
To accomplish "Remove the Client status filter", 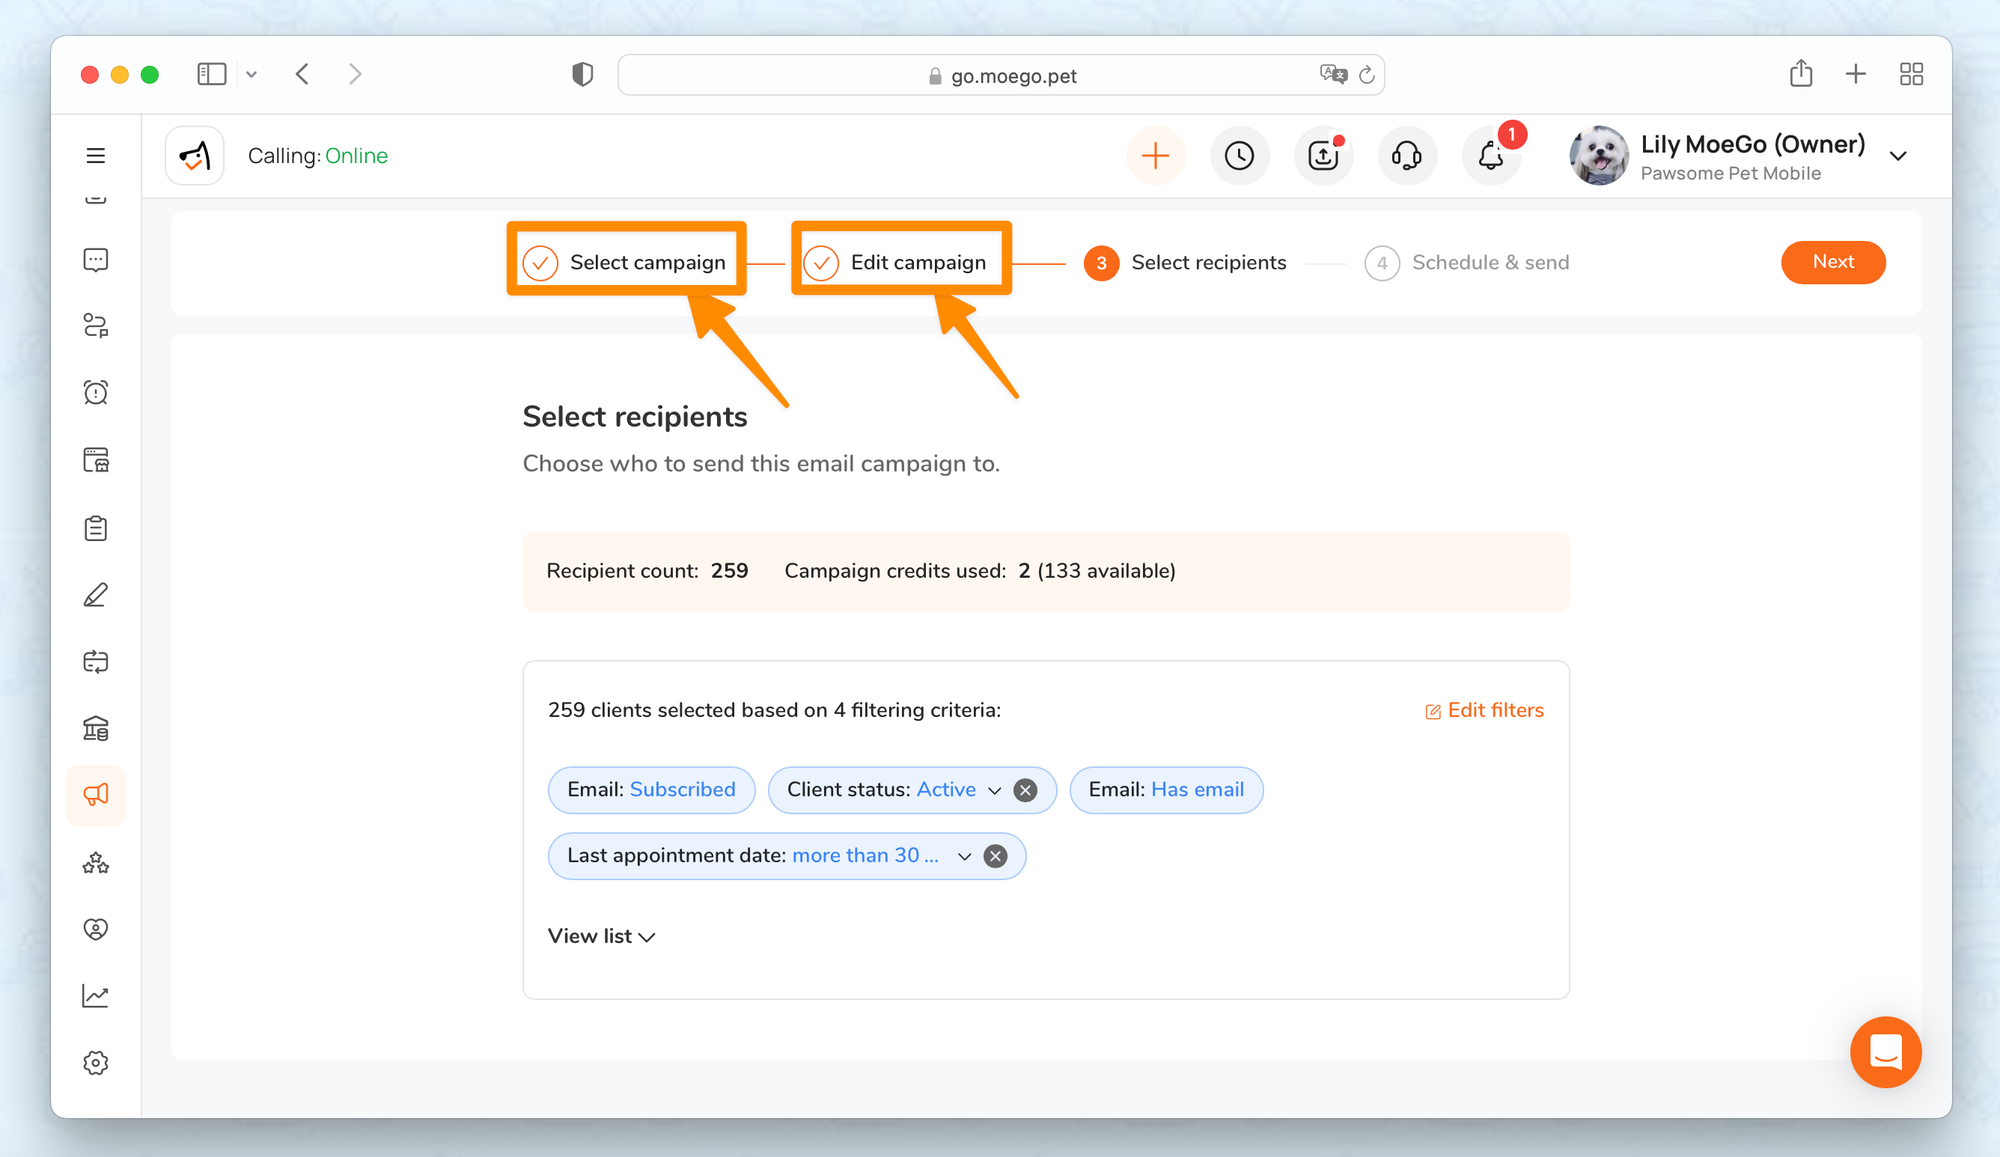I will [x=1025, y=790].
